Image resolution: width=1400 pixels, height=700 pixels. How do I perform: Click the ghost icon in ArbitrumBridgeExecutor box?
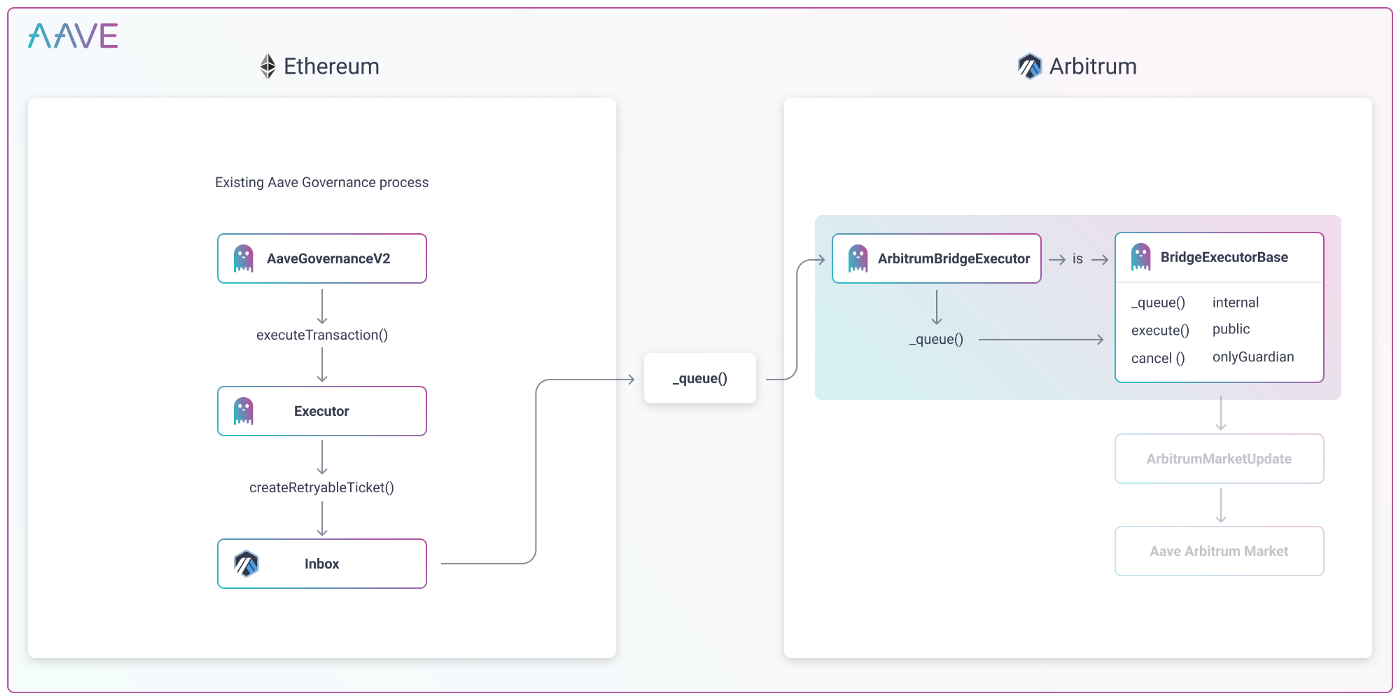[x=858, y=259]
